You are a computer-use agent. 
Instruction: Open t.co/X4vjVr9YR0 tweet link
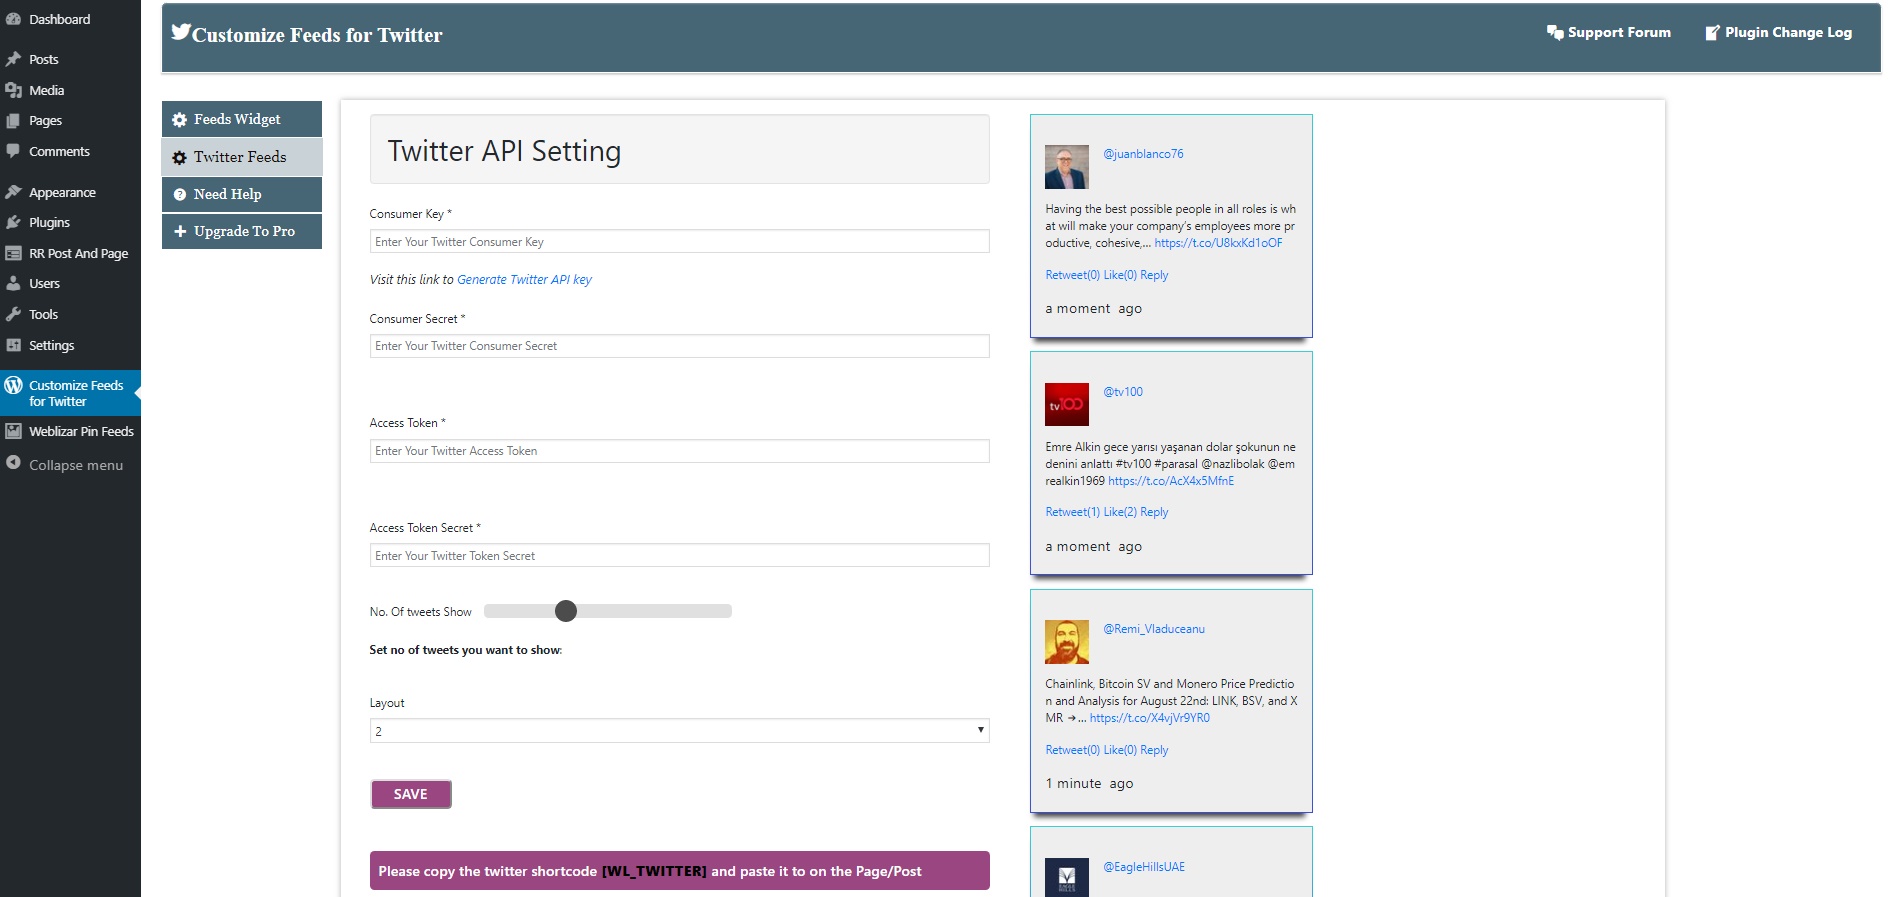tap(1150, 718)
